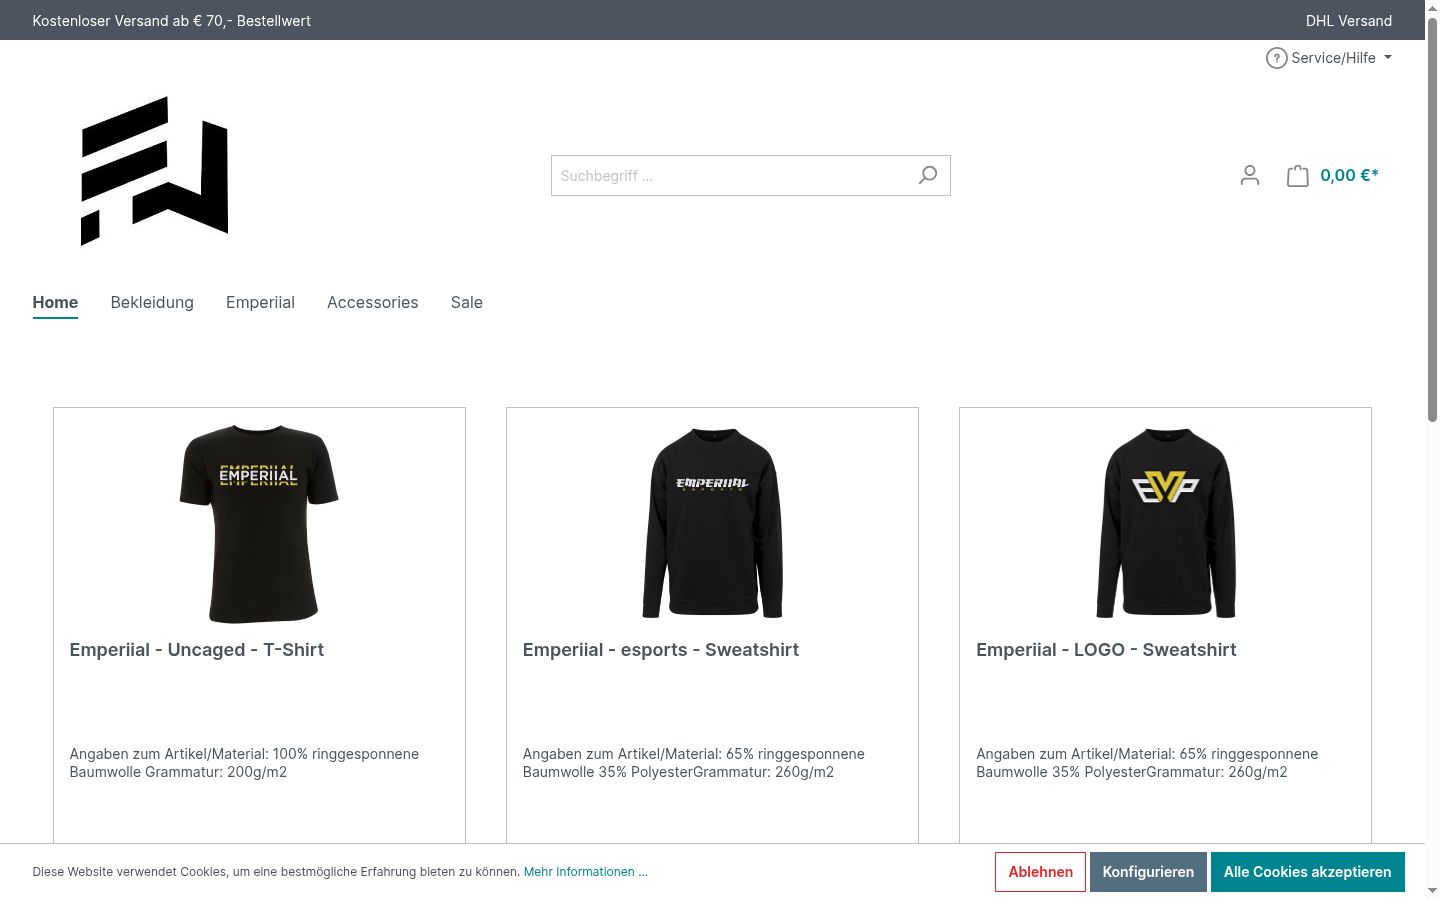The height and width of the screenshot is (900, 1440).
Task: Click the Konfigurieren cookie button
Action: [1148, 872]
